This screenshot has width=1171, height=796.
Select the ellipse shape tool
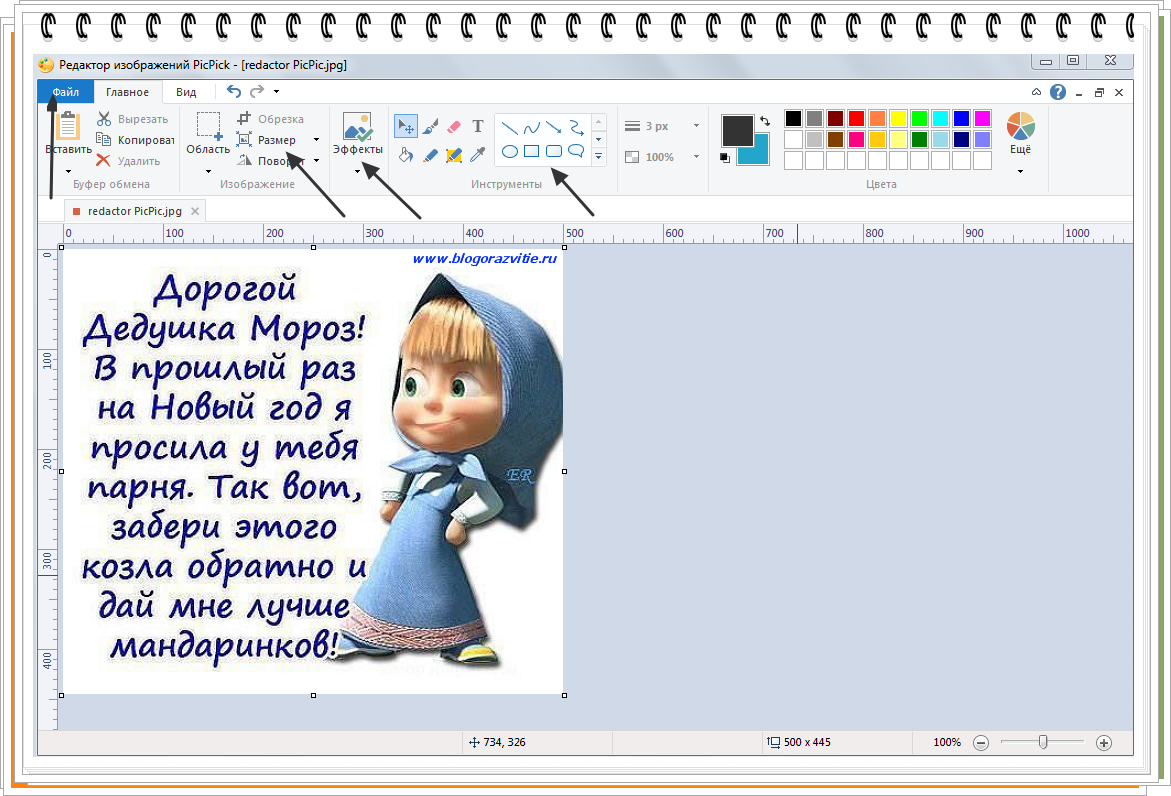point(509,152)
